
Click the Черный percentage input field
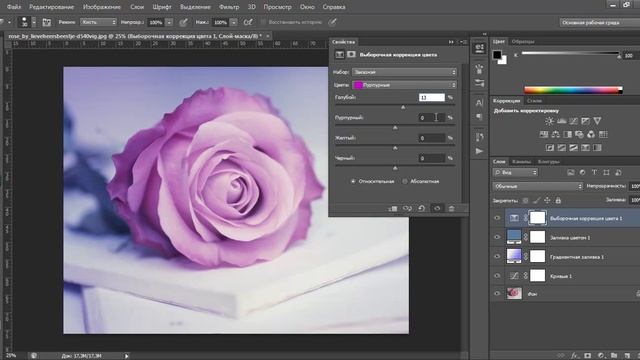point(432,158)
